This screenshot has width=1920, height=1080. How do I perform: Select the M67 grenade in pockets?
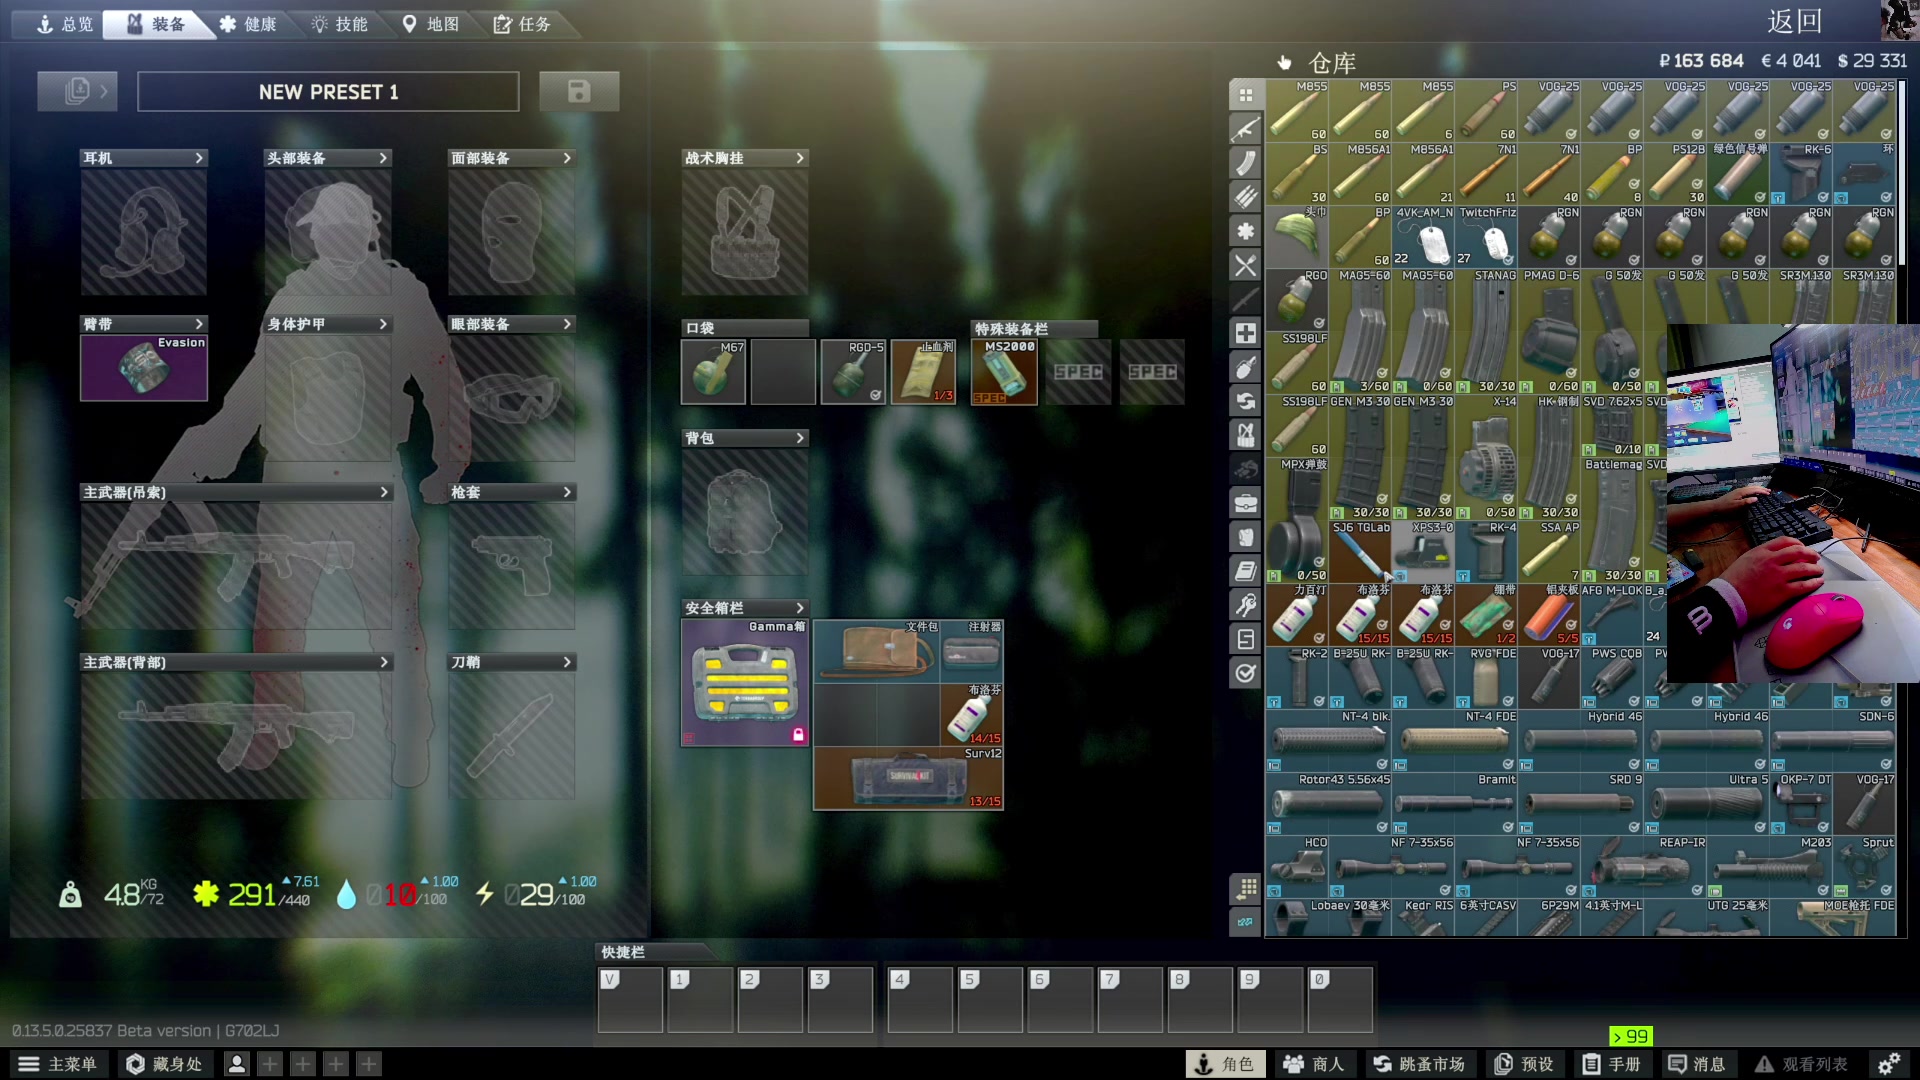[713, 372]
